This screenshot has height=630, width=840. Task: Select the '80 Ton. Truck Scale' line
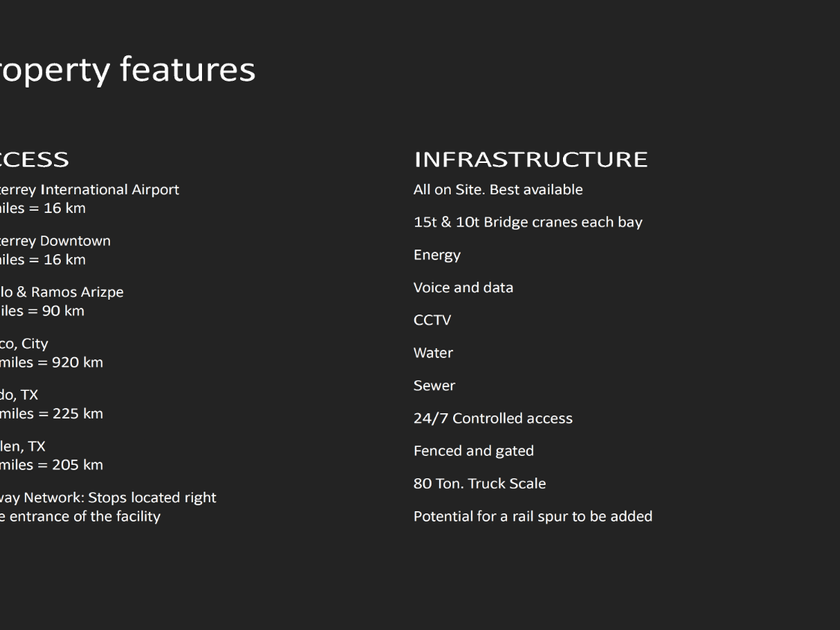click(x=480, y=484)
